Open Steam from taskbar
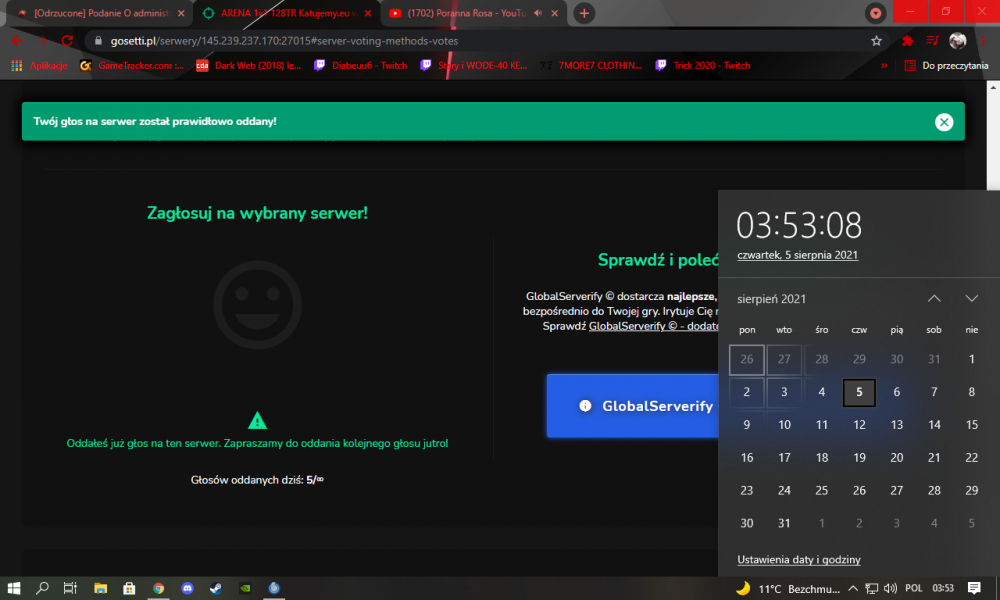The image size is (1000, 600). (x=216, y=588)
